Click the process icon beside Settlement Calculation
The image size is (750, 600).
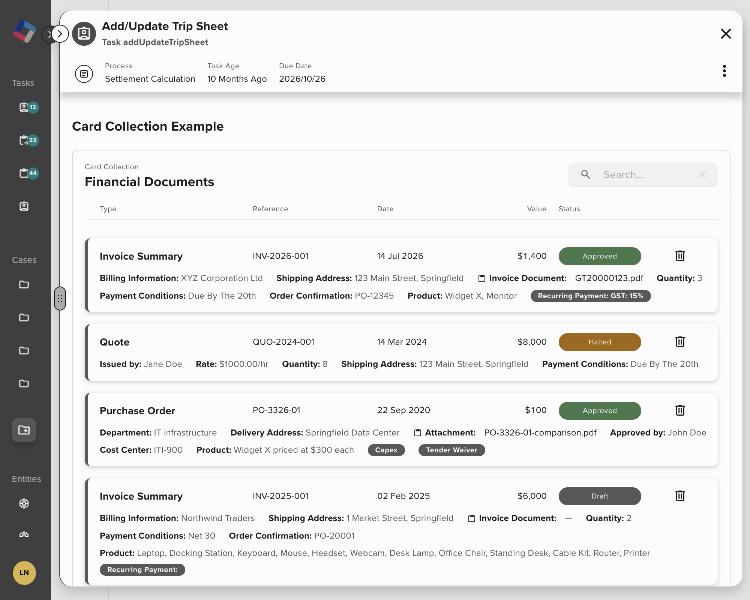[x=84, y=74]
